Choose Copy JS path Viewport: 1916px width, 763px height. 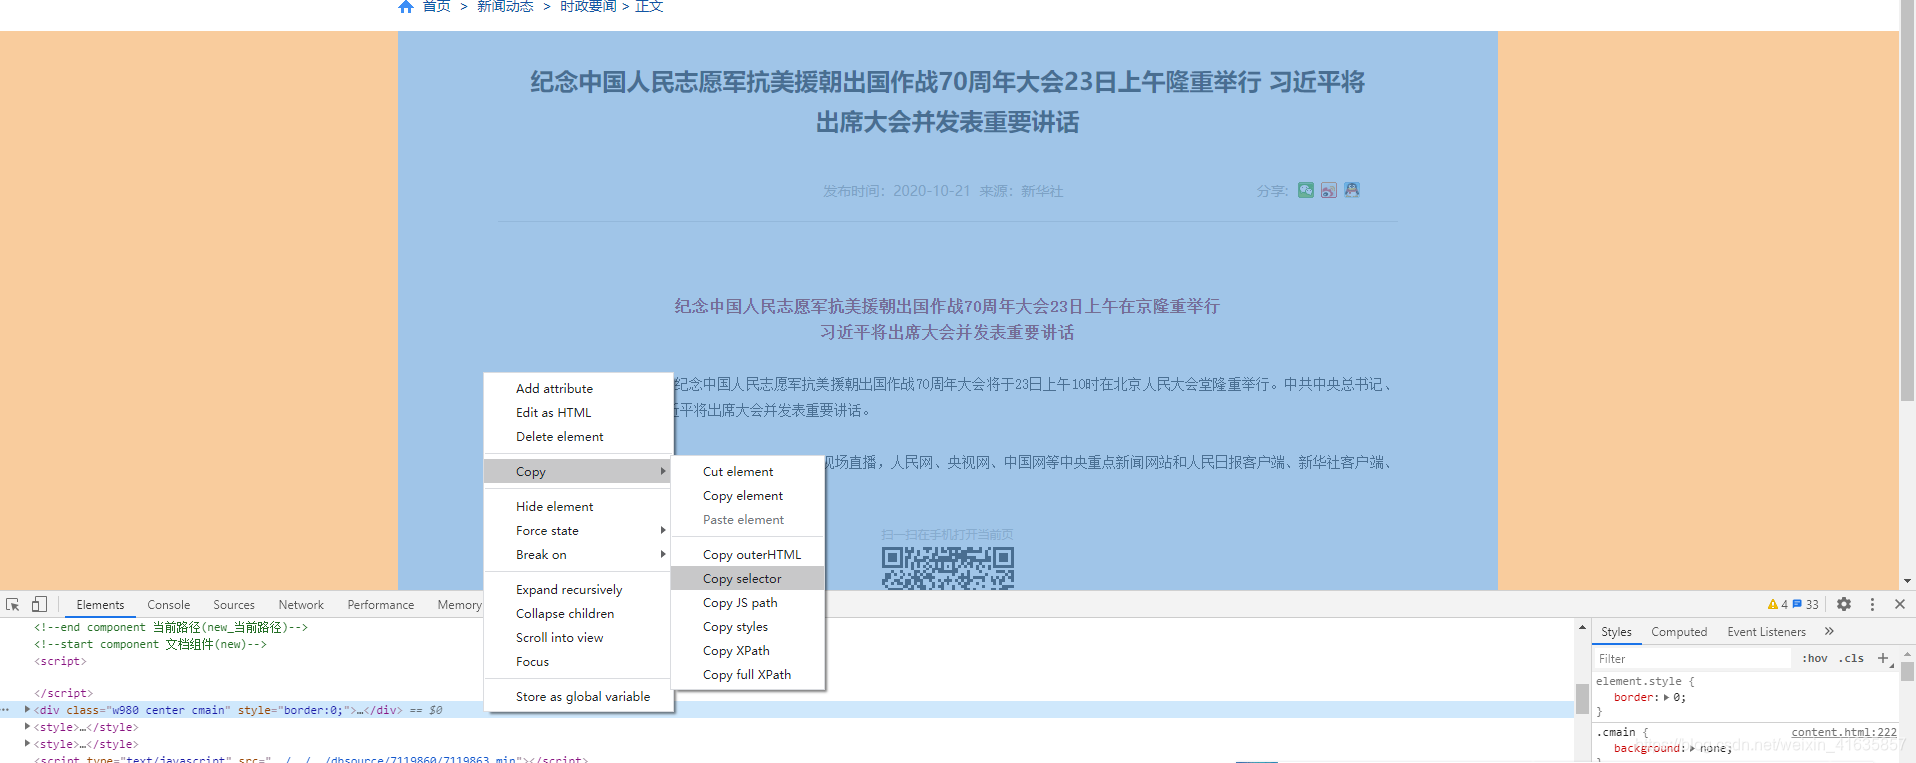(748, 602)
